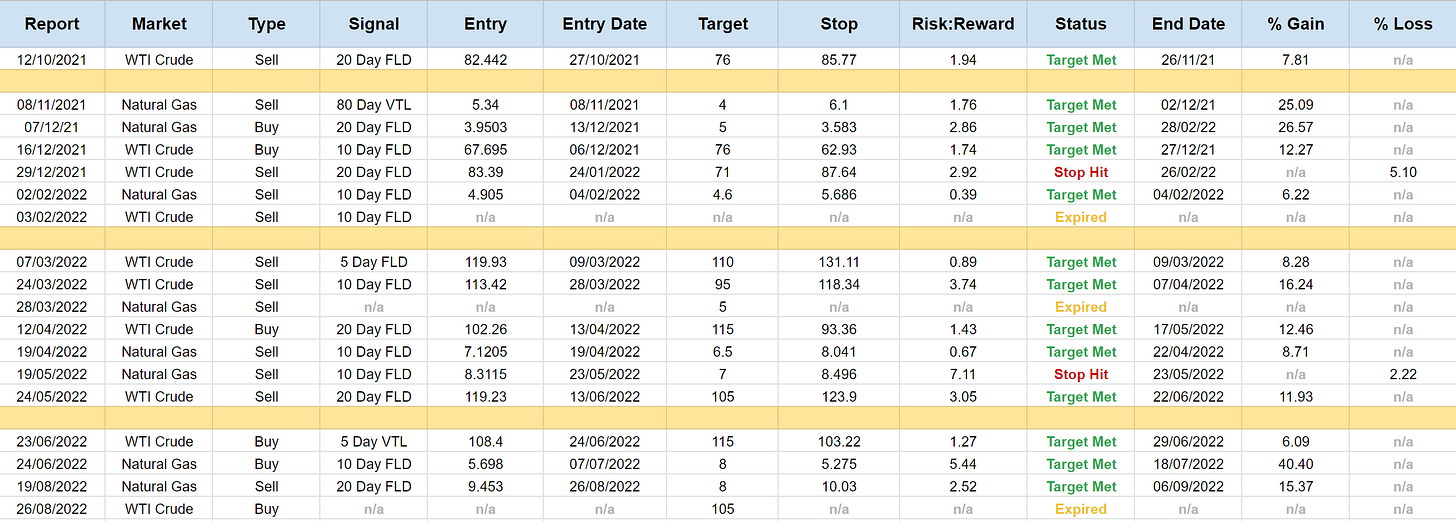Click entry value 102.26
Viewport: 1456px width, 521px height.
(x=486, y=329)
